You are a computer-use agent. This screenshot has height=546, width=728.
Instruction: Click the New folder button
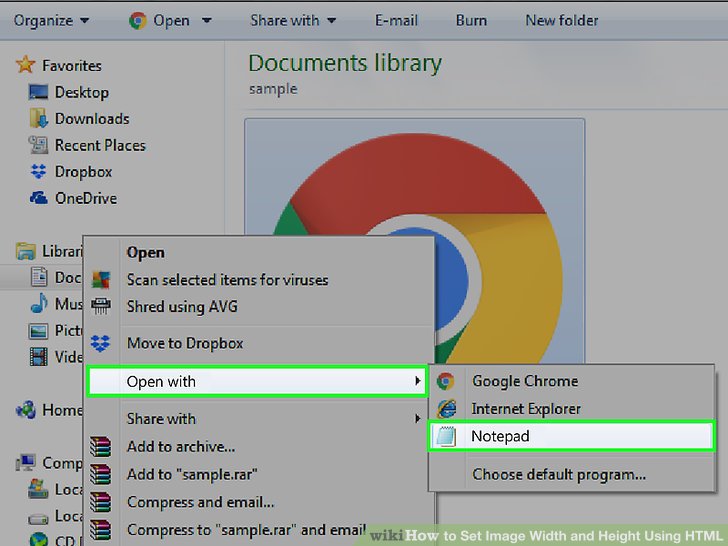pyautogui.click(x=561, y=20)
